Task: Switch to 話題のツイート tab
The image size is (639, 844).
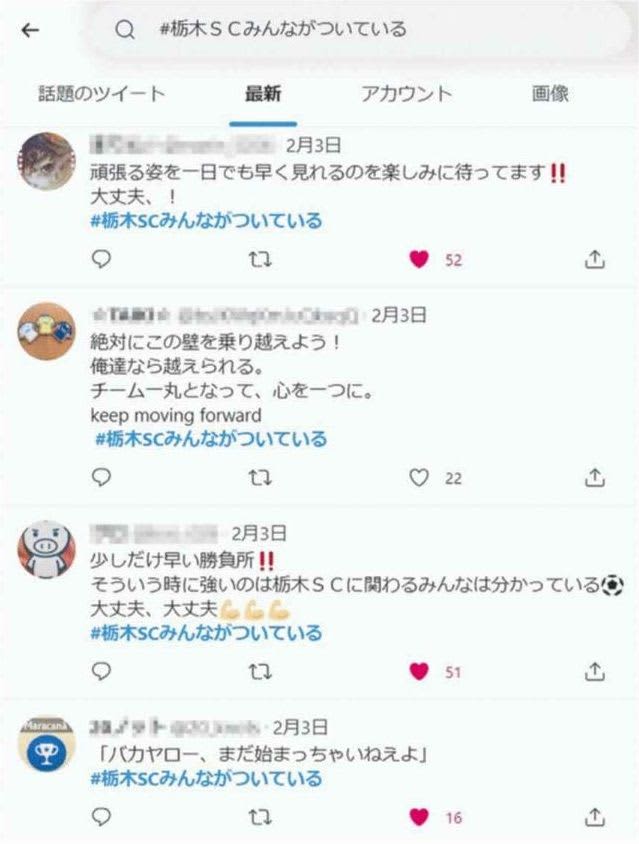Action: pyautogui.click(x=101, y=94)
